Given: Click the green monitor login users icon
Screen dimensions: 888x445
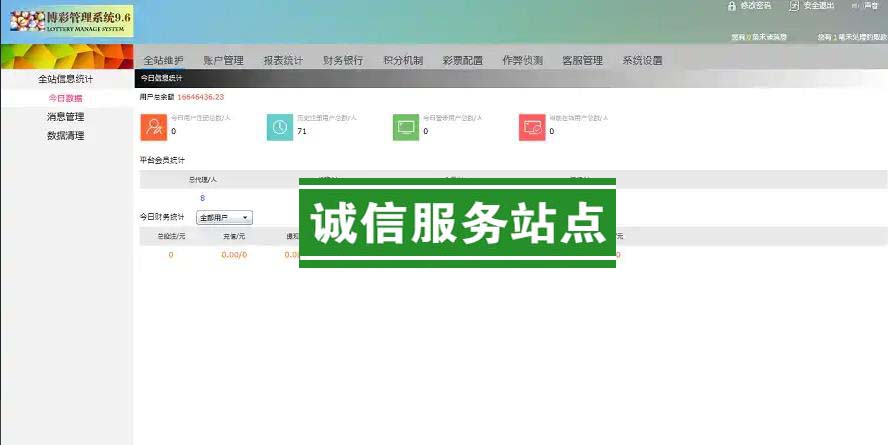Looking at the screenshot, I should (x=406, y=127).
